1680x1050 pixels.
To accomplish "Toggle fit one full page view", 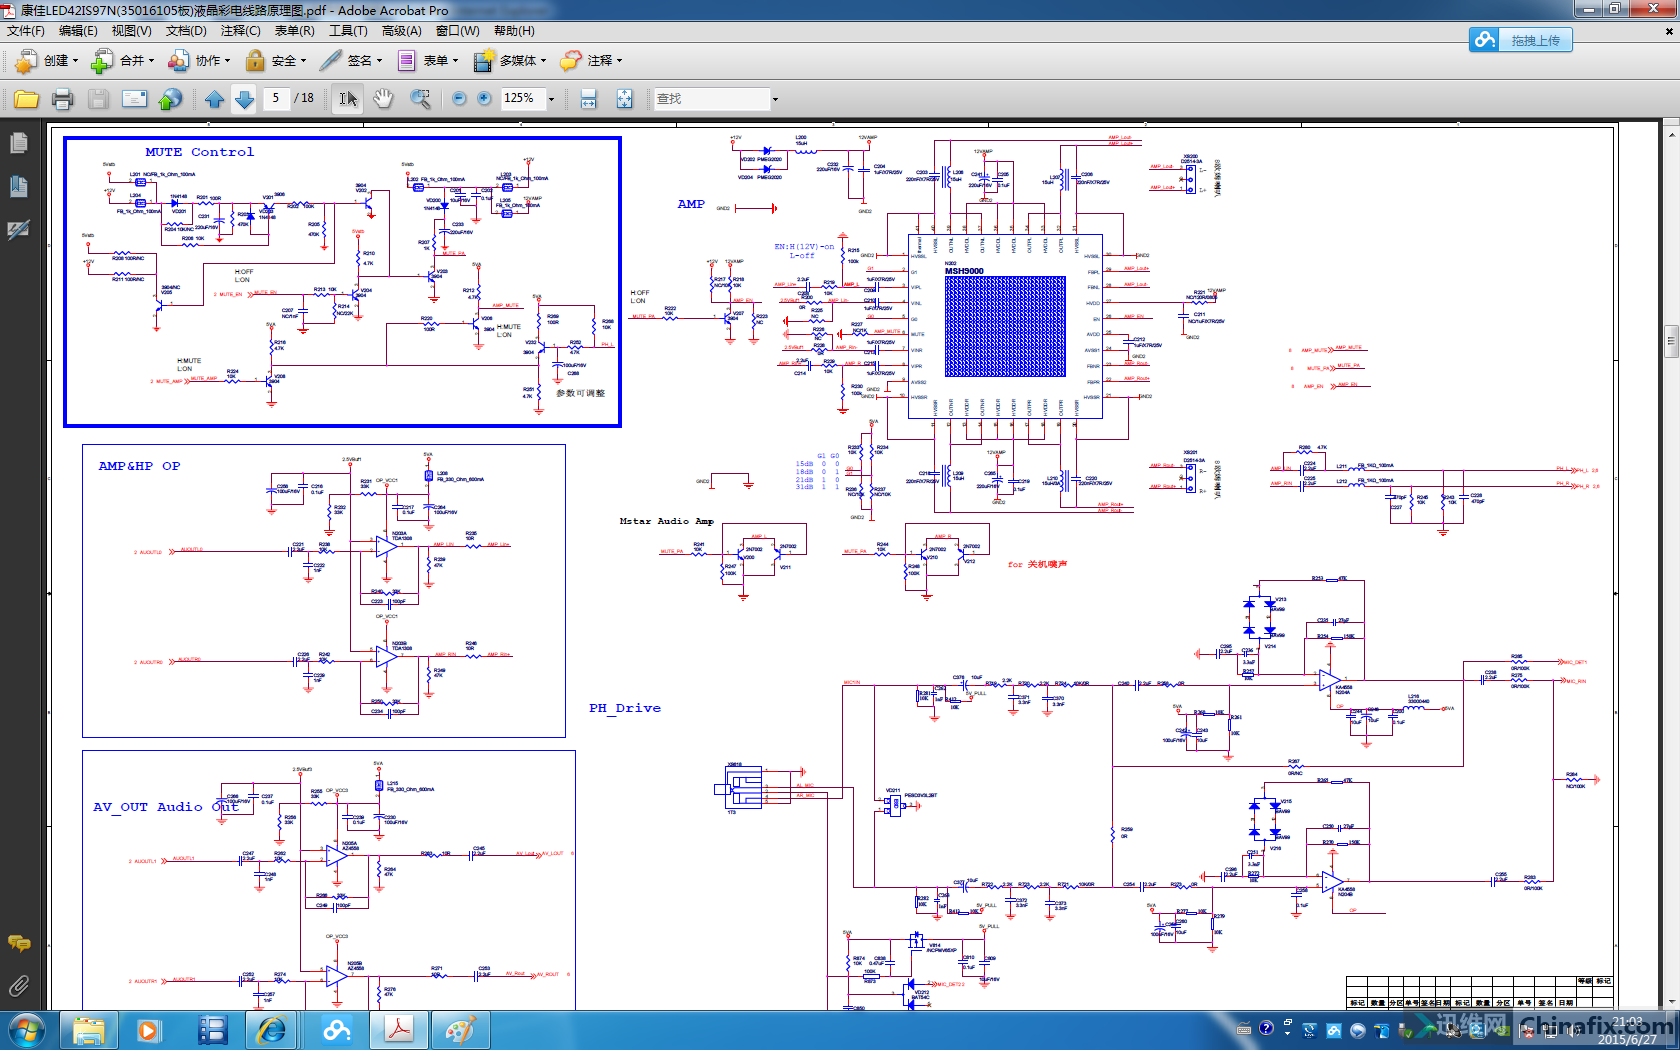I will pyautogui.click(x=624, y=99).
